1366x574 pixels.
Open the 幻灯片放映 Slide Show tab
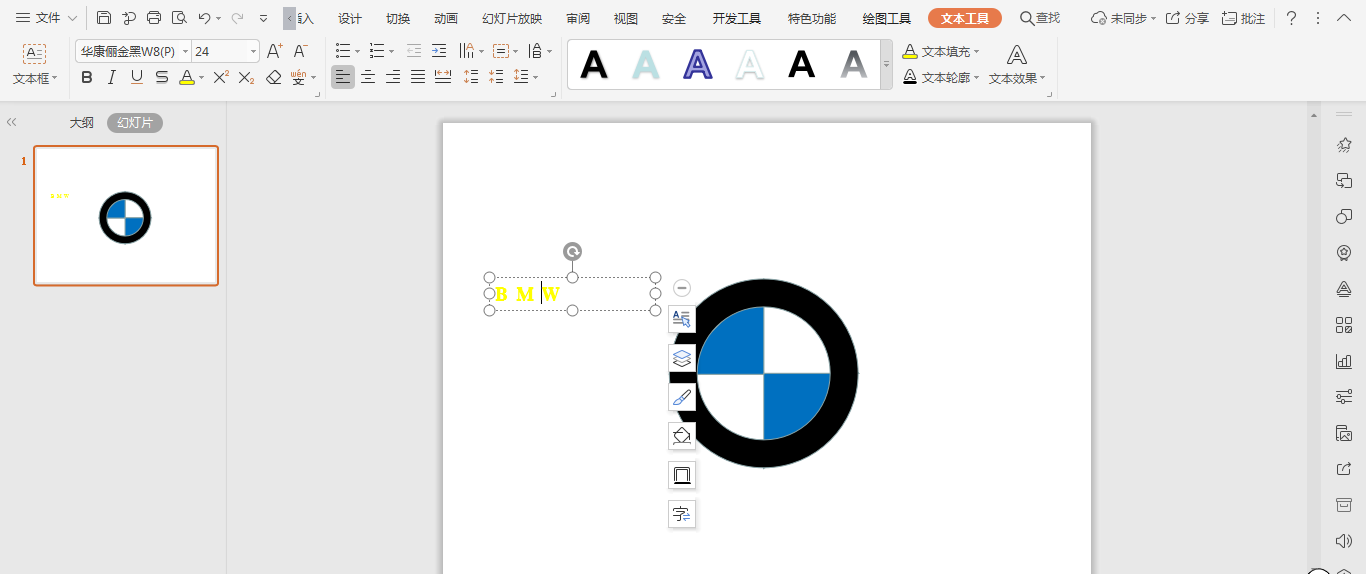pos(512,18)
